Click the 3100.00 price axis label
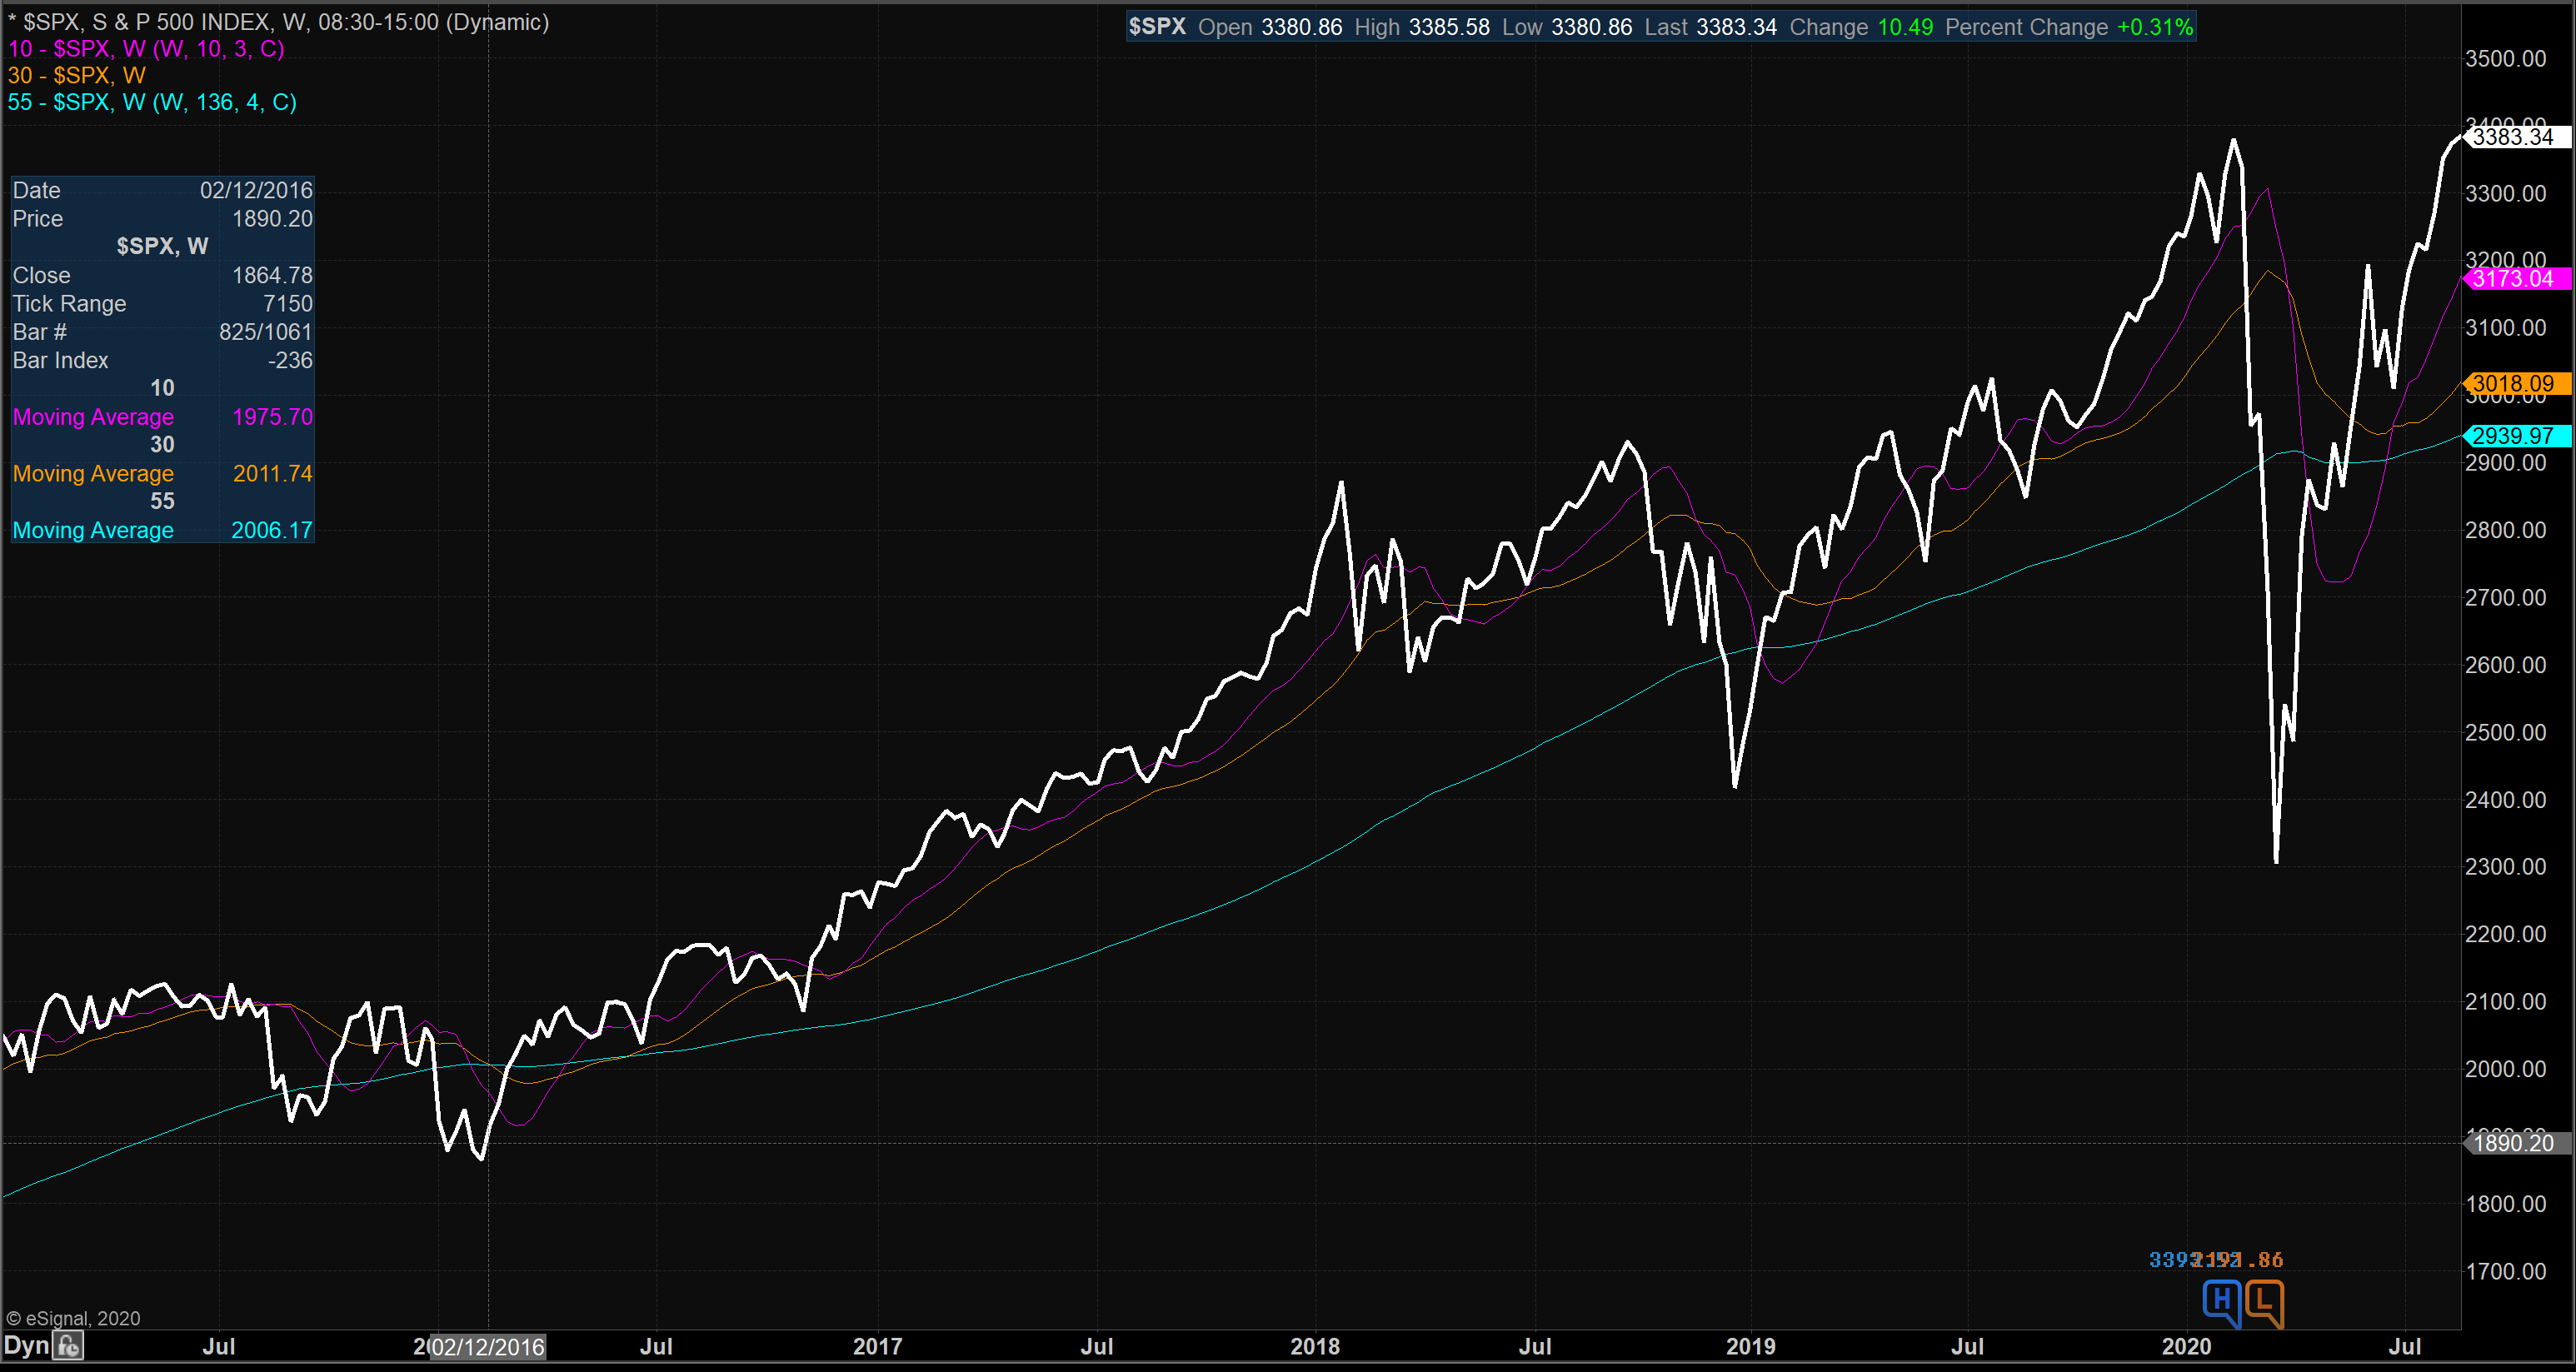Viewport: 2576px width, 1372px height. coord(2506,328)
